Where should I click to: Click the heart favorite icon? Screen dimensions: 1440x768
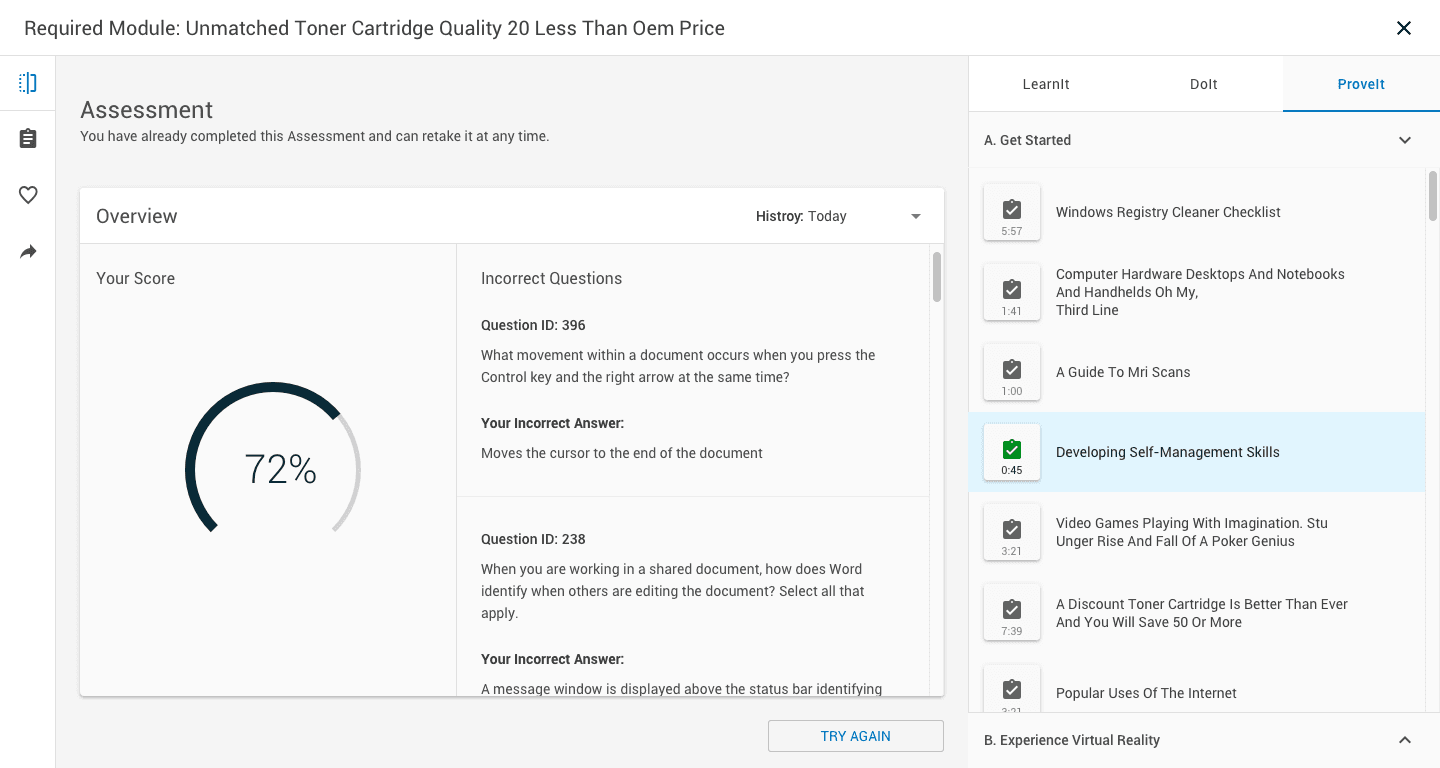pos(28,195)
